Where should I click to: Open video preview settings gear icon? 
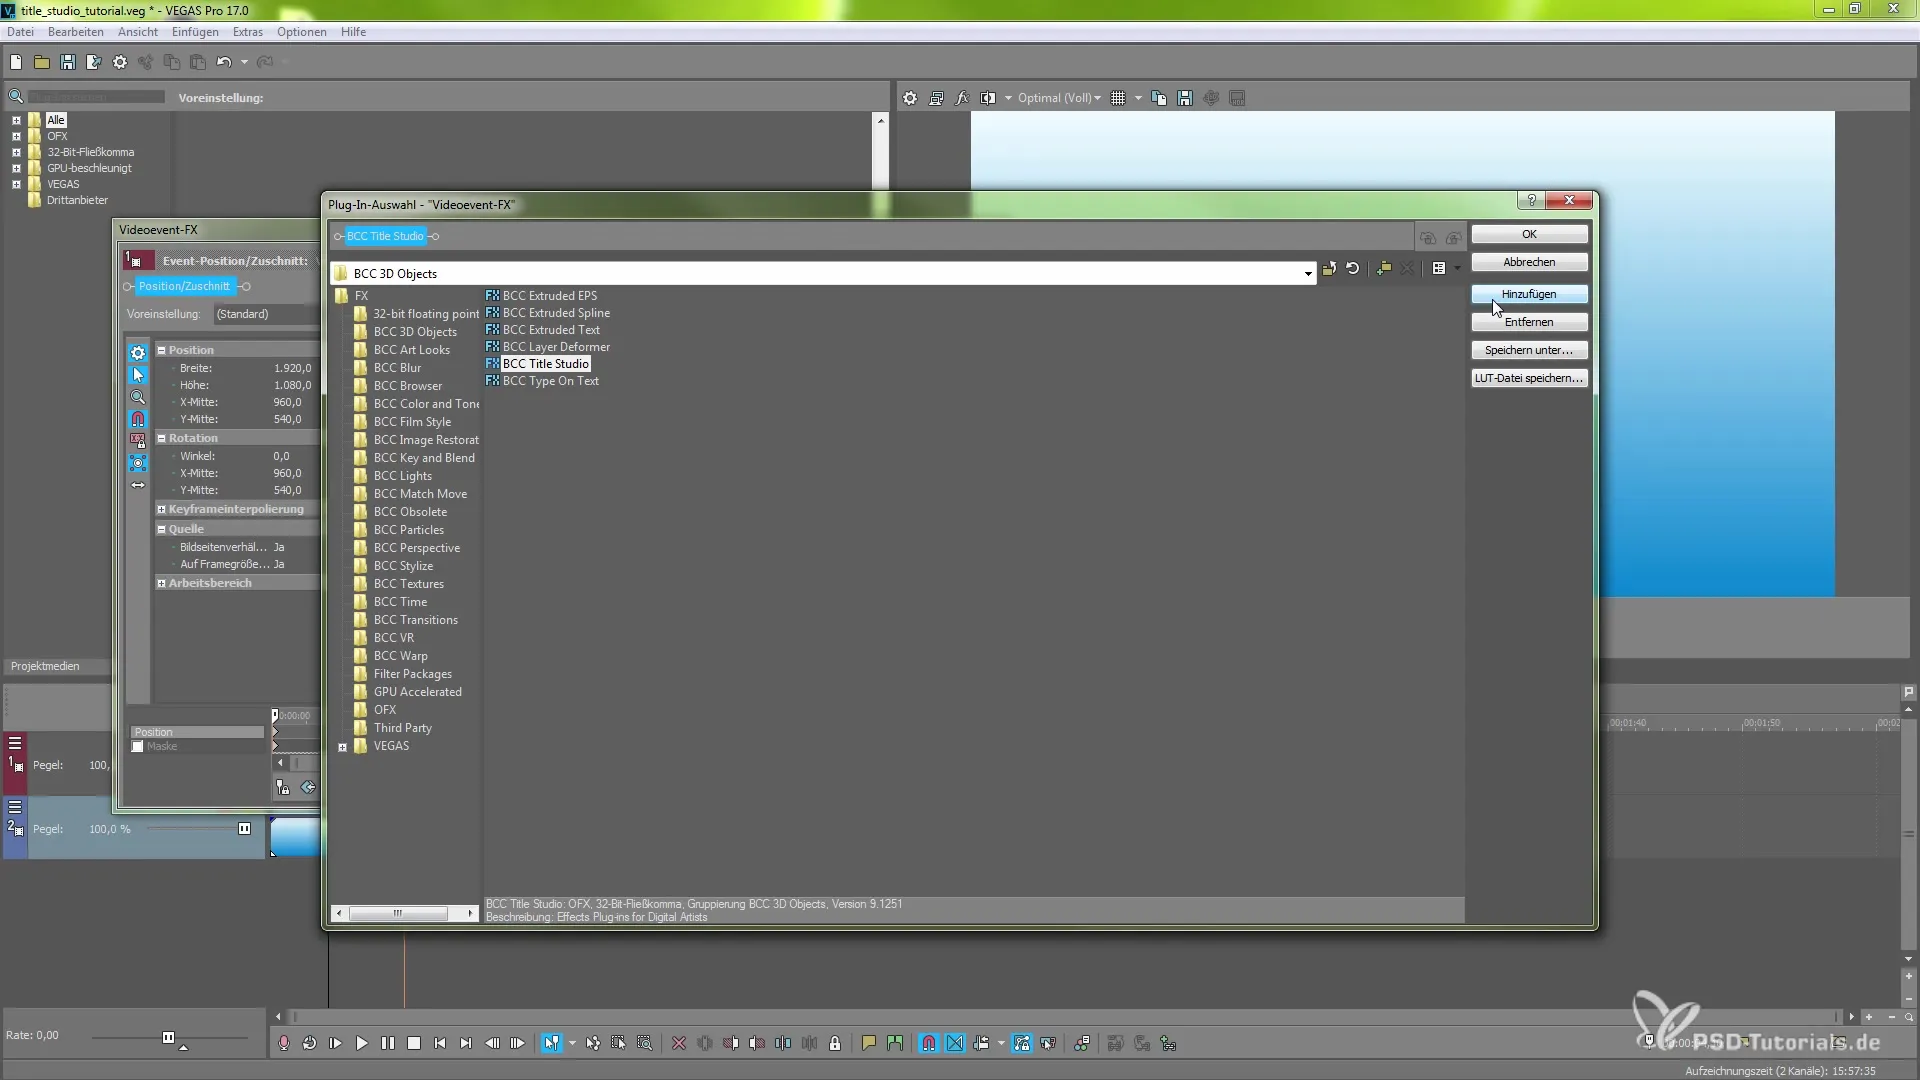pyautogui.click(x=910, y=98)
